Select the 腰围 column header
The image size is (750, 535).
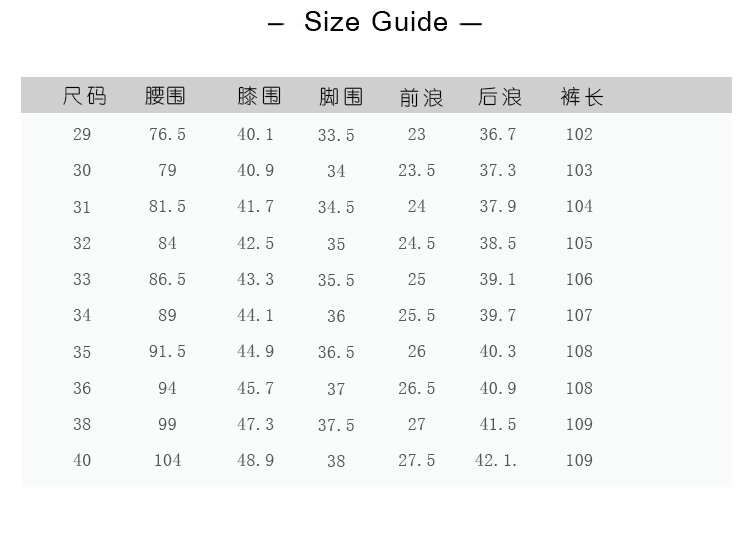[165, 96]
